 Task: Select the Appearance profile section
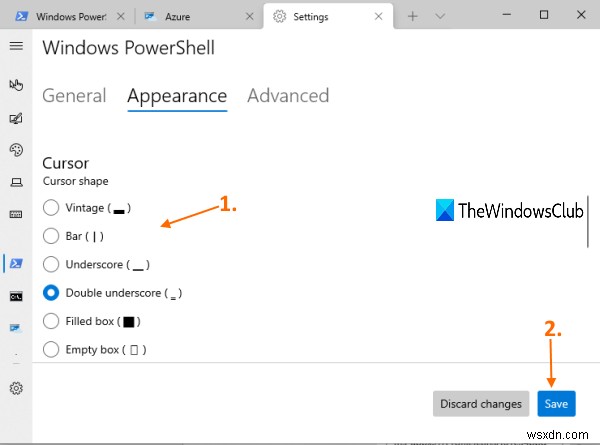[x=177, y=96]
